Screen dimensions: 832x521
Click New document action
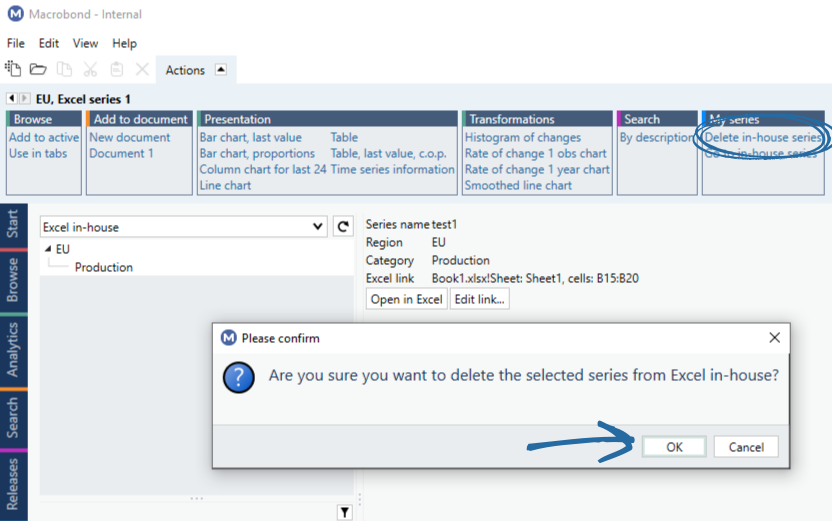(x=129, y=137)
